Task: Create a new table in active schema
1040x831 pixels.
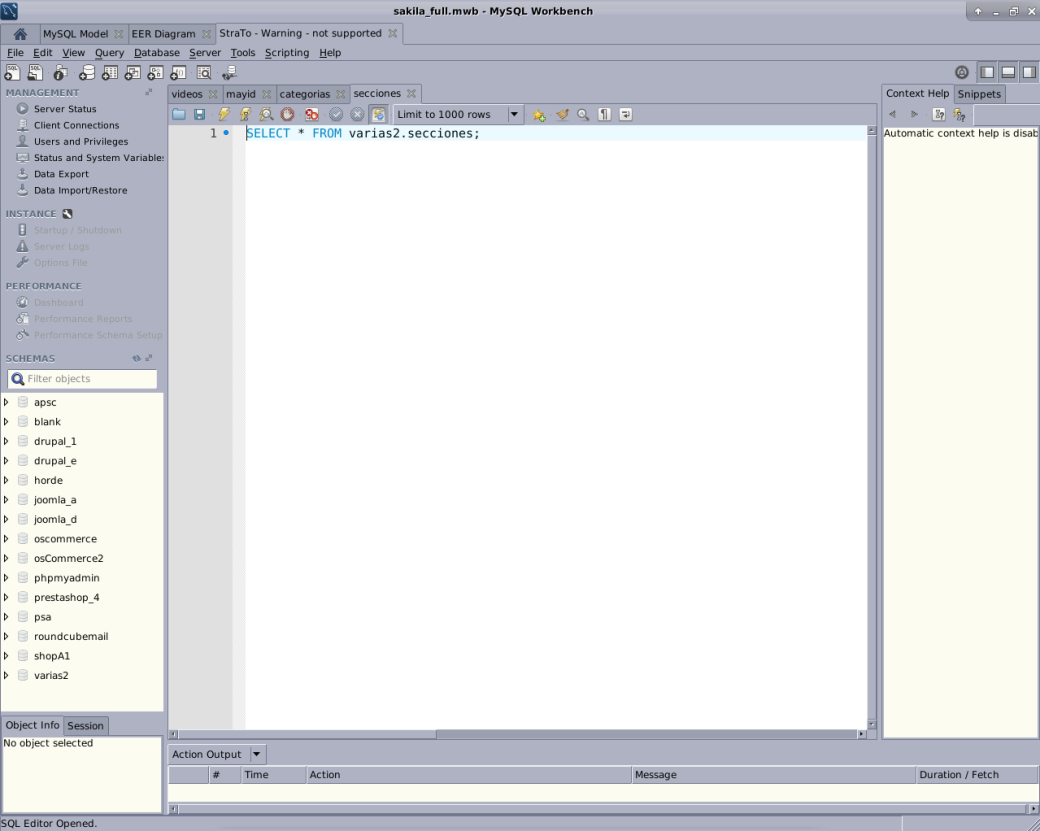Action: [109, 73]
